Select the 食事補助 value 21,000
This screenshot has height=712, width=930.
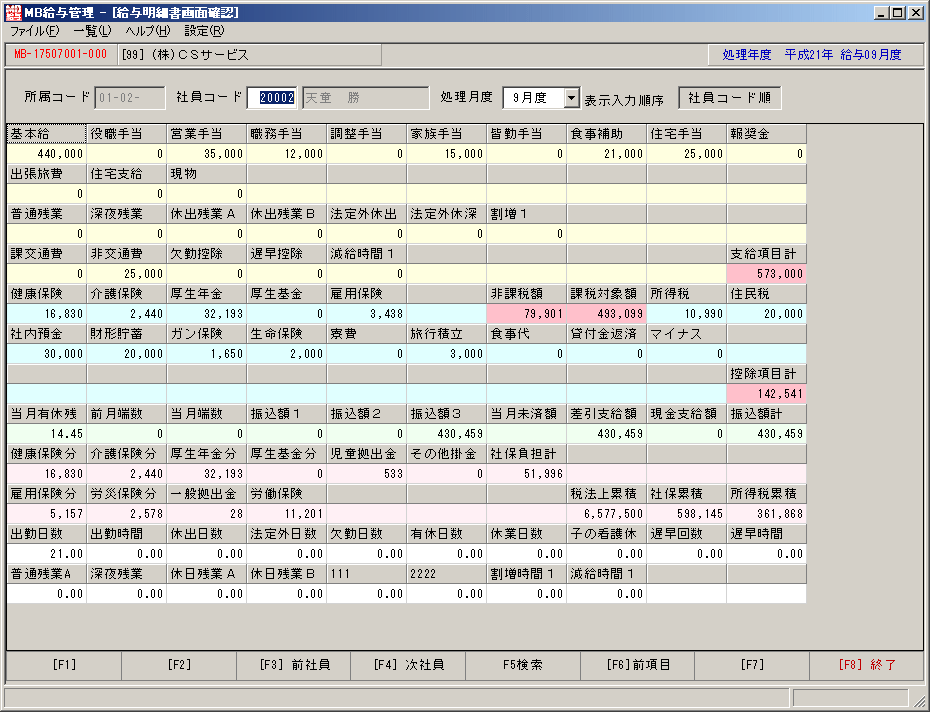pos(607,154)
